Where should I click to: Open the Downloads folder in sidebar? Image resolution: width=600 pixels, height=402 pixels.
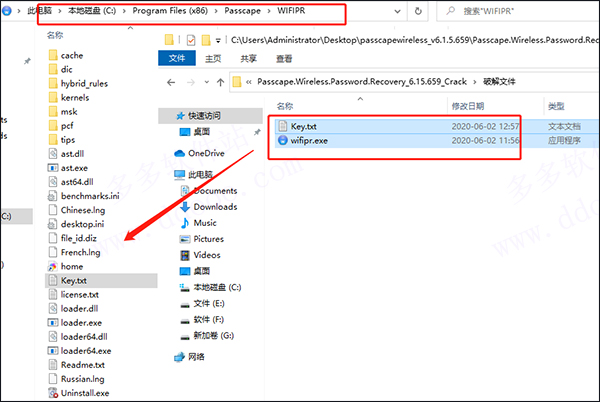pyautogui.click(x=215, y=207)
